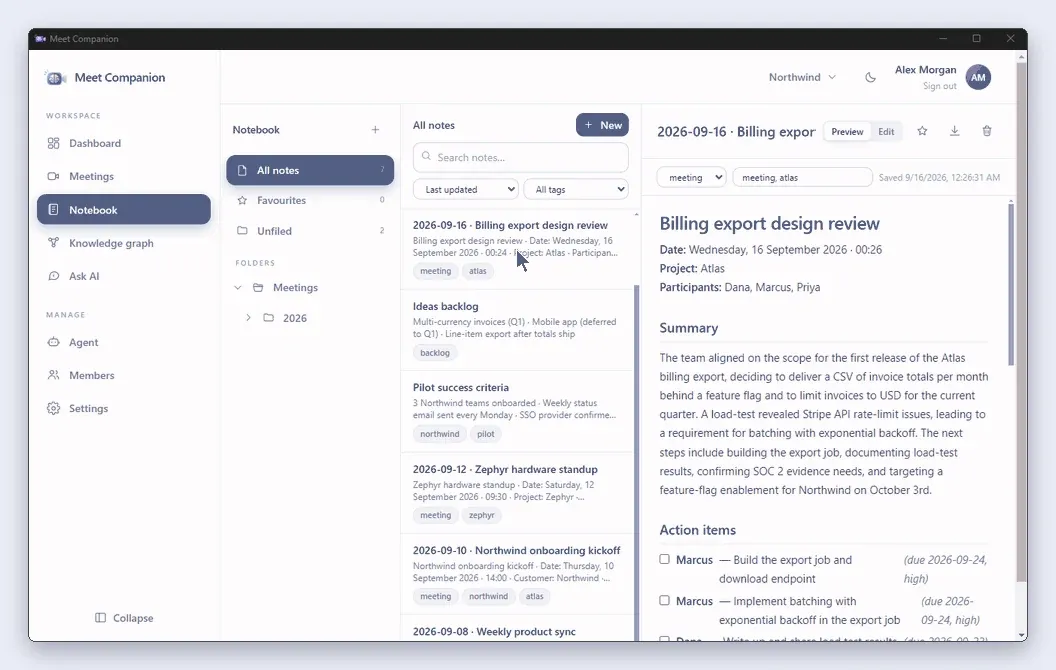Viewport: 1056px width, 670px height.
Task: Click the Search notes field
Action: pos(521,157)
